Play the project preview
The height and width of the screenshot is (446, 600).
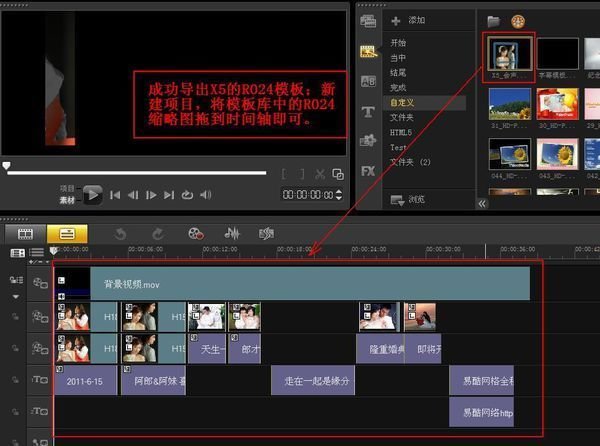point(93,195)
